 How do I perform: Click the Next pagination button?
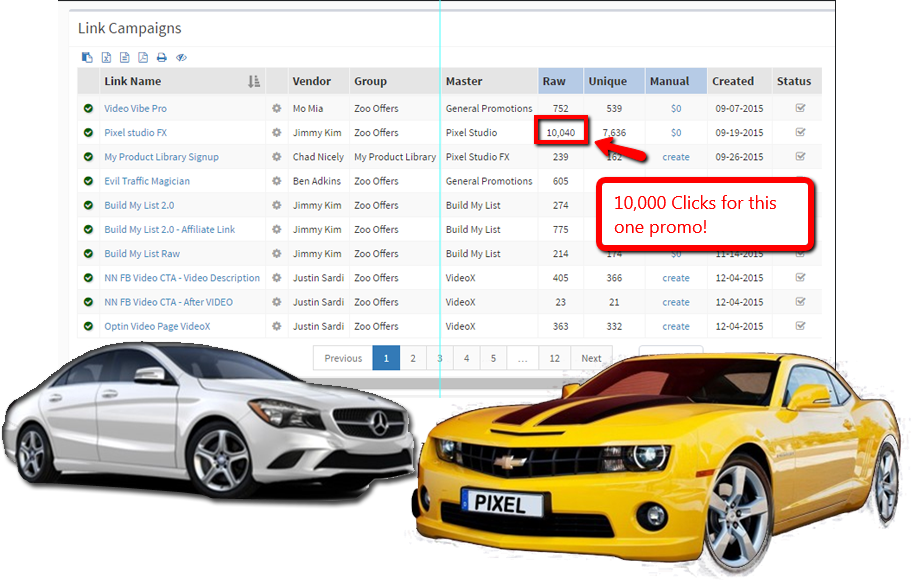point(591,358)
